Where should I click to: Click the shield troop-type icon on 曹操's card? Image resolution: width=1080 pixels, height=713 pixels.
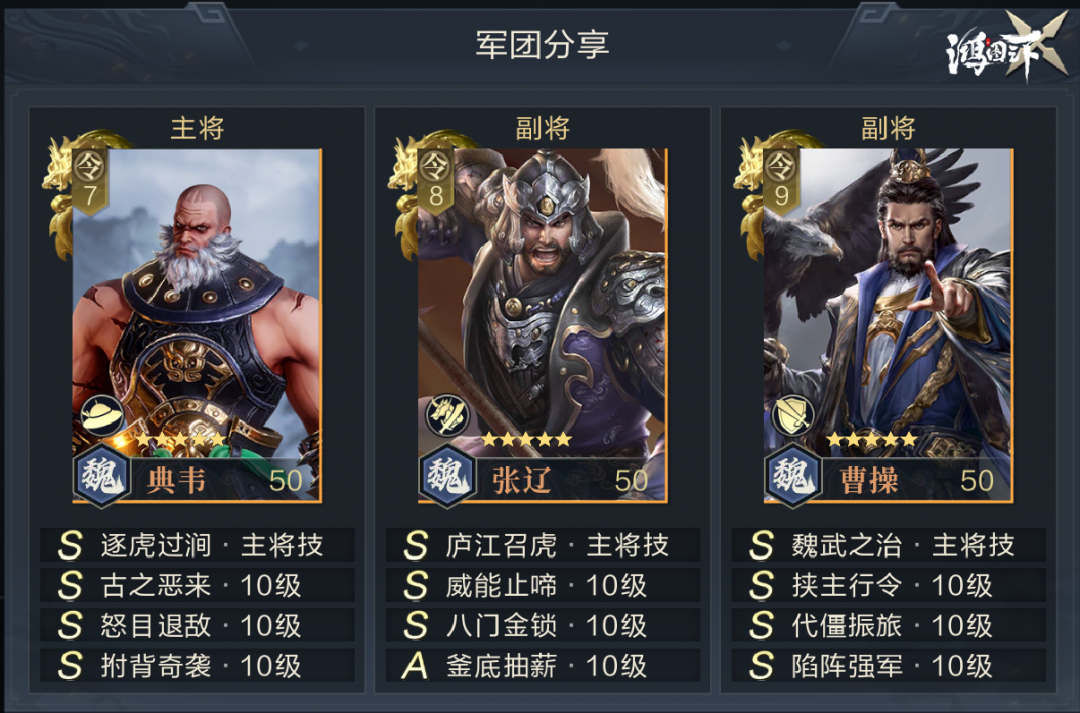[793, 415]
